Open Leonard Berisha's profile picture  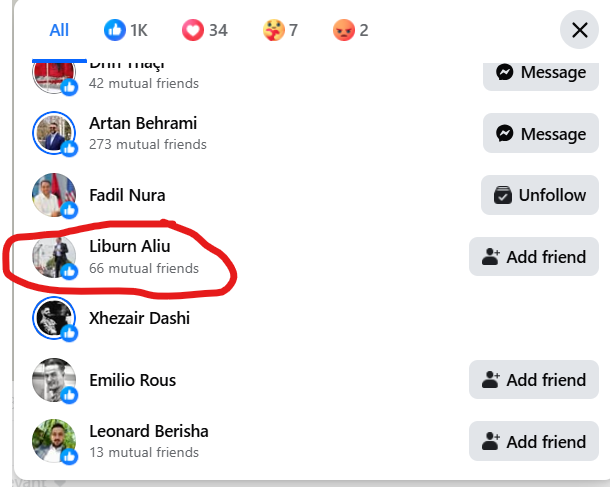54,441
